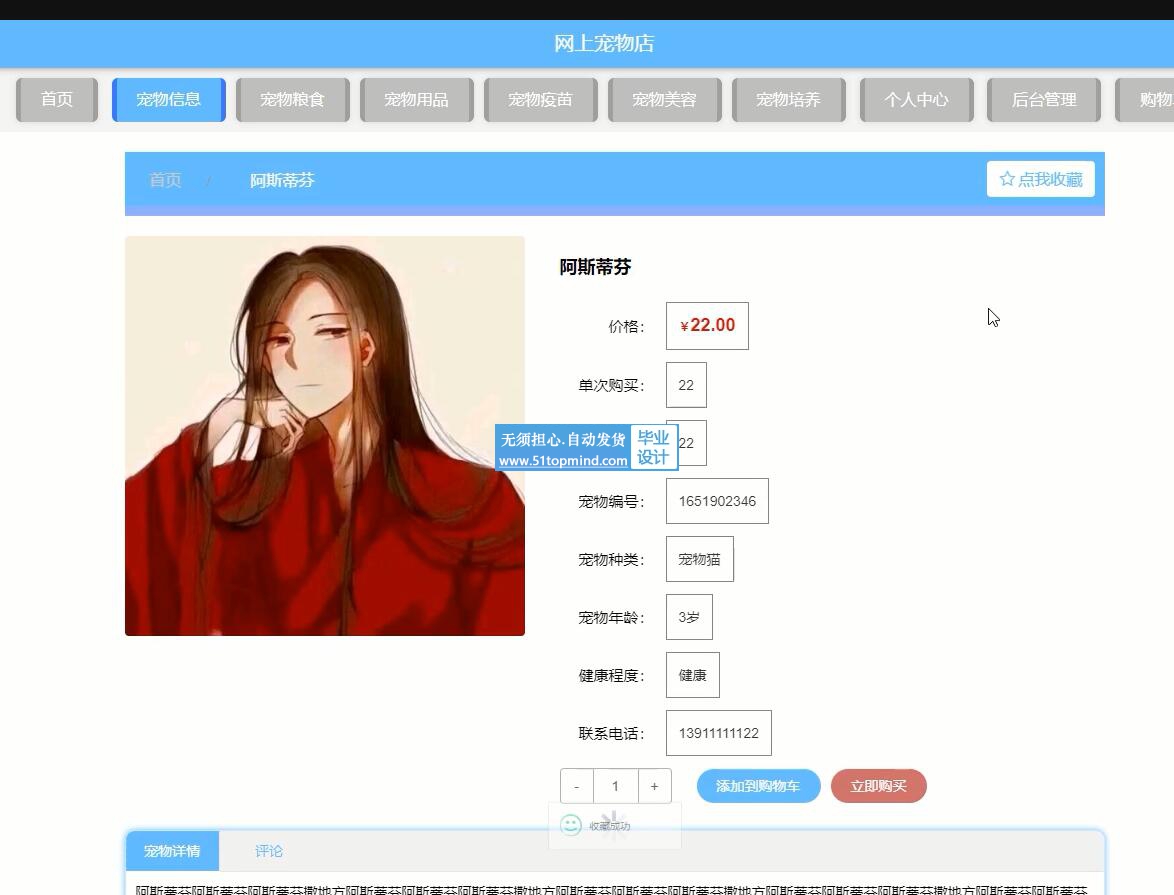Screen dimensions: 1174x895
Task: Click the phone number 13911111122
Action: [719, 733]
